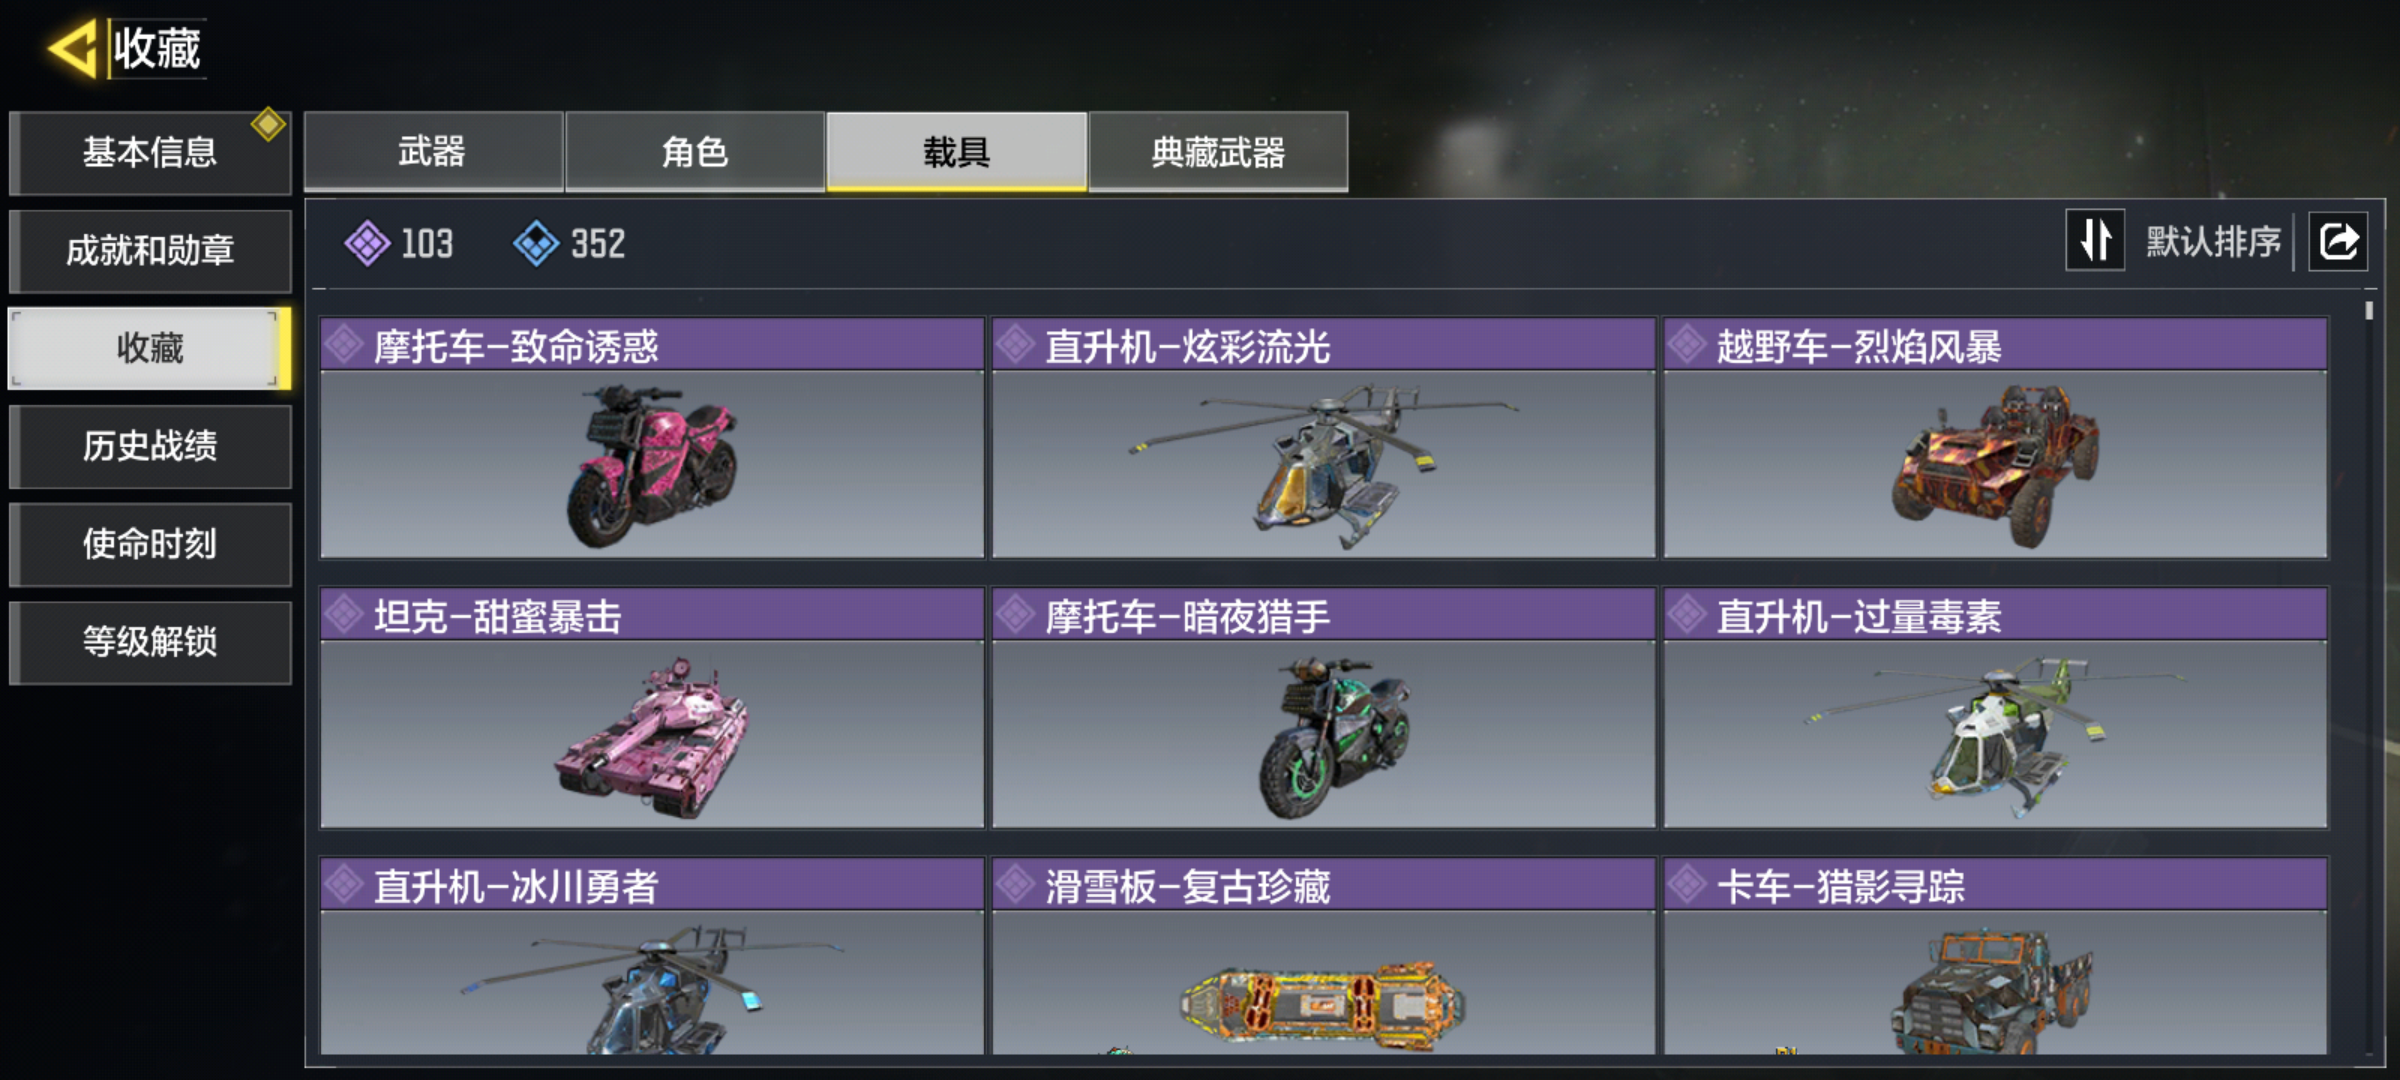Select 使命时刻 sidebar entry
The height and width of the screenshot is (1080, 2400).
(x=150, y=544)
